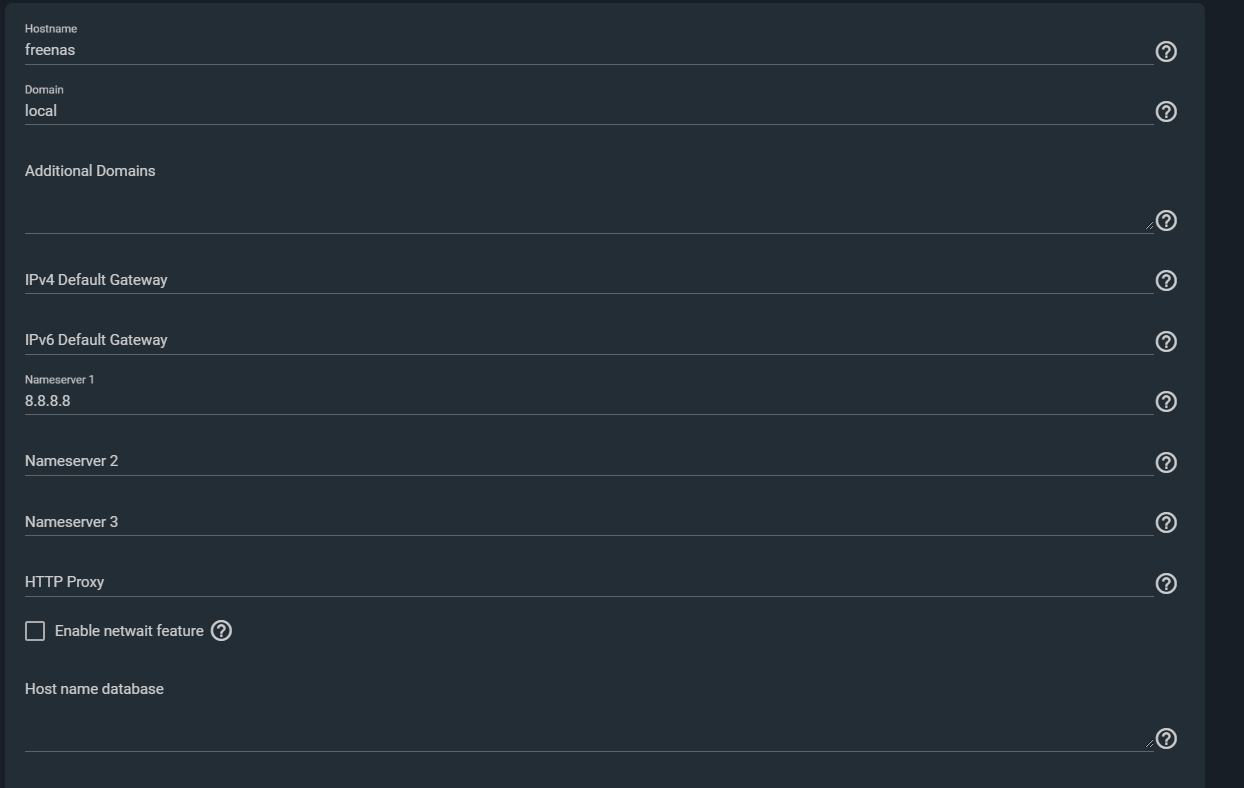This screenshot has width=1244, height=788.
Task: Select the IPv4 Default Gateway input
Action: [x=580, y=280]
